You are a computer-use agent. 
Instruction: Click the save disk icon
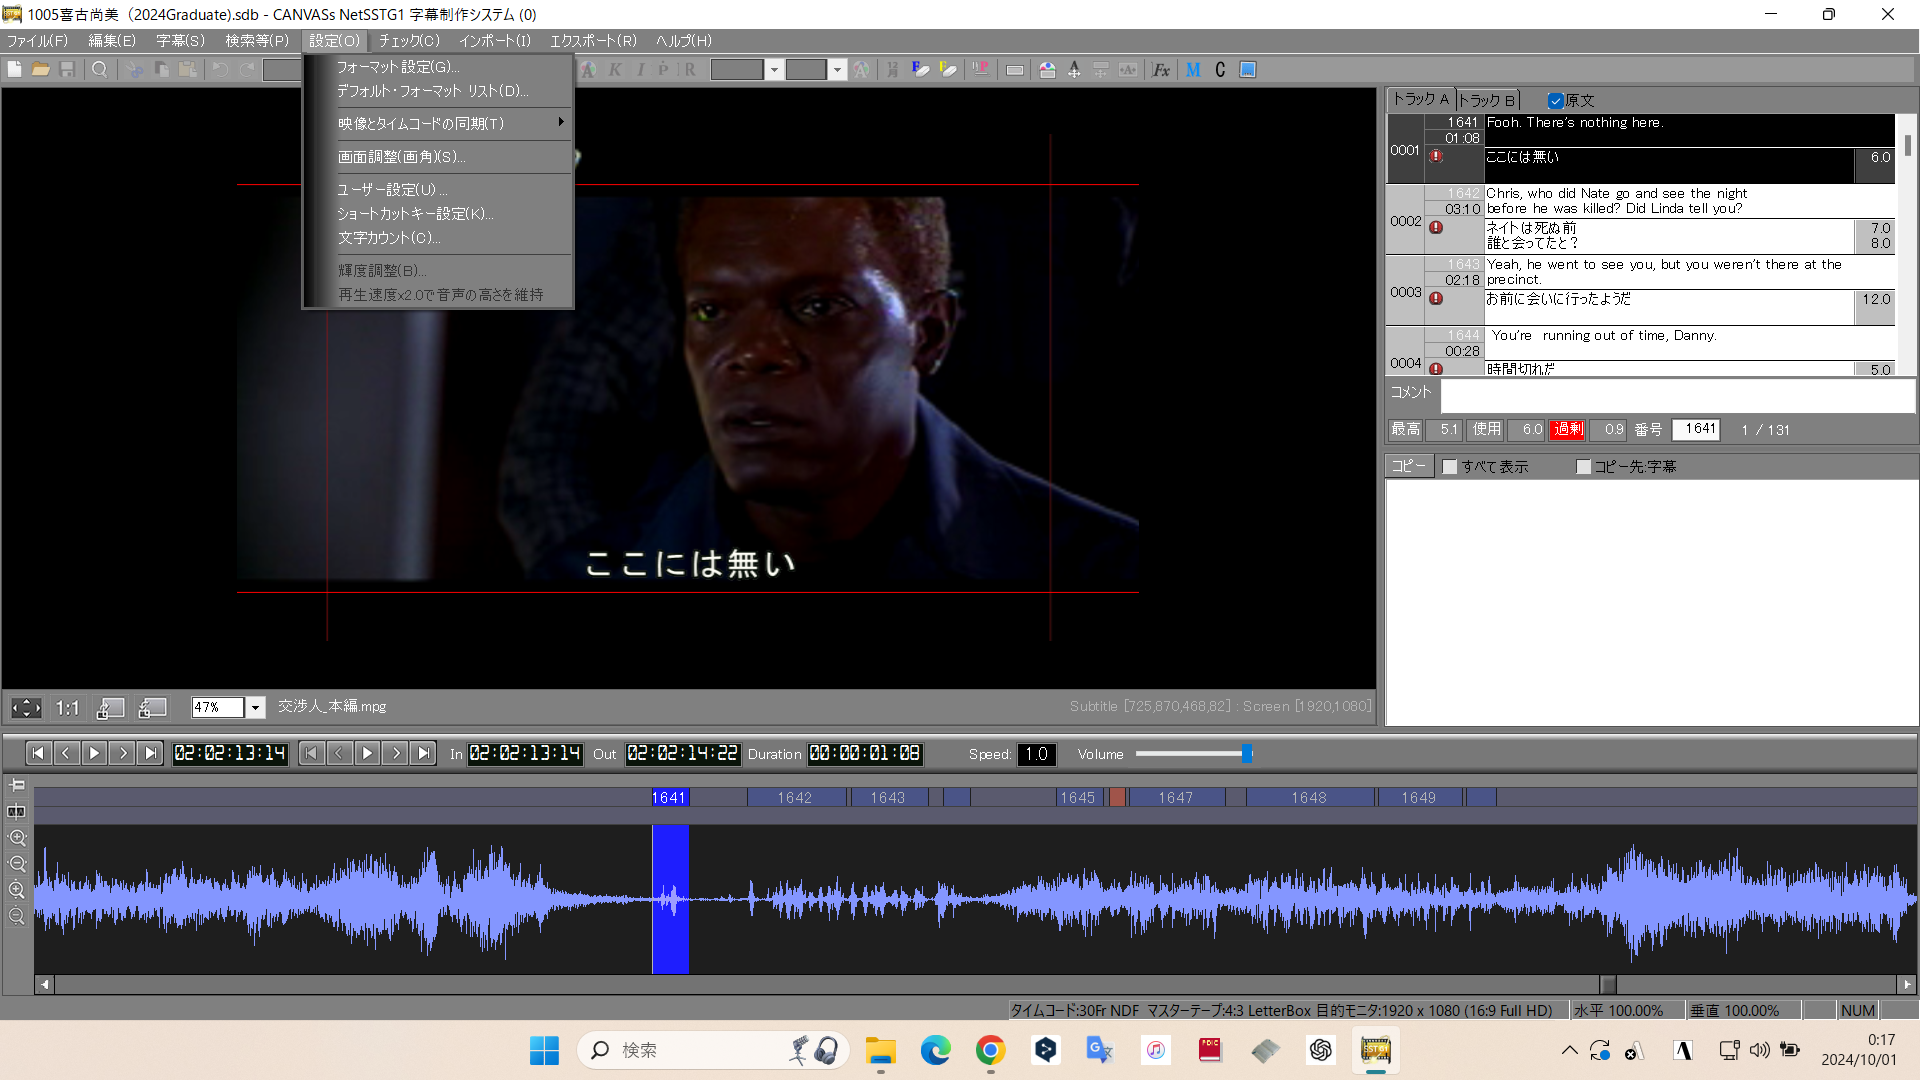point(67,70)
